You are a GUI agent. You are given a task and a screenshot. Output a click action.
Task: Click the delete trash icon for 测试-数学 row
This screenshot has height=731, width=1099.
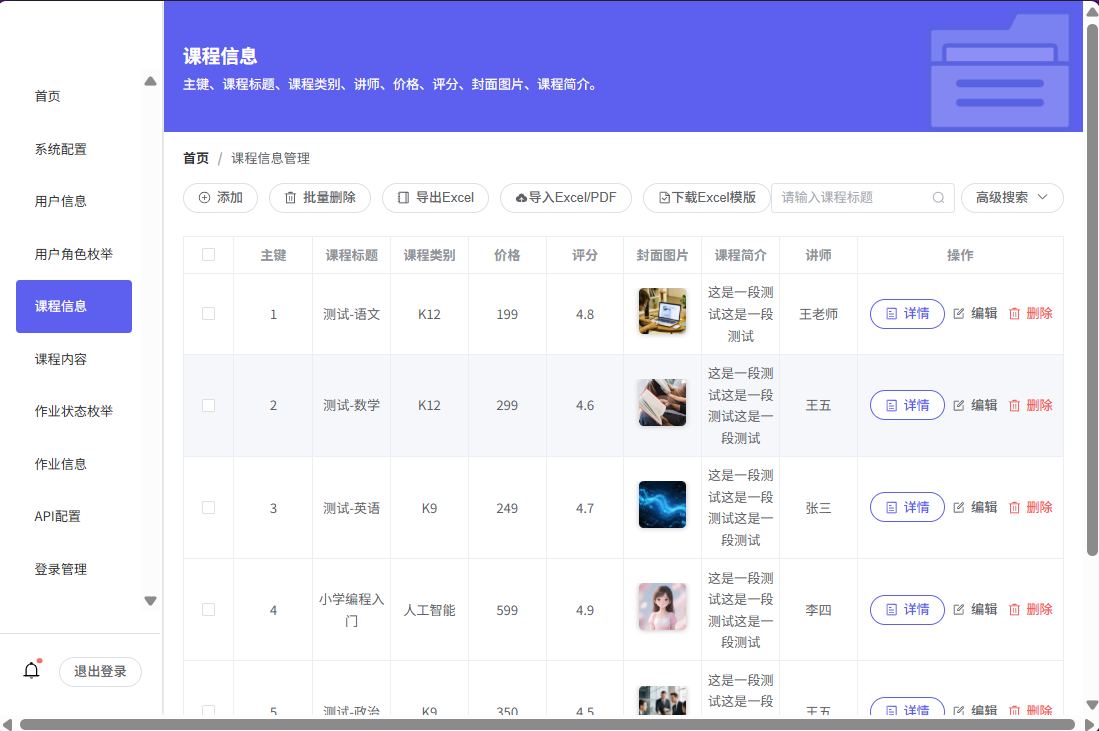(x=1014, y=406)
